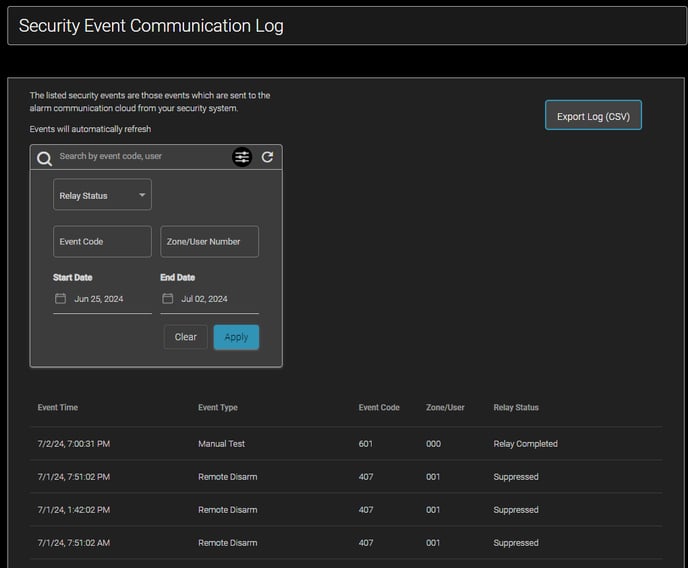Screen dimensions: 688x568
Task: Click the Event Code filter field
Action: pos(102,242)
